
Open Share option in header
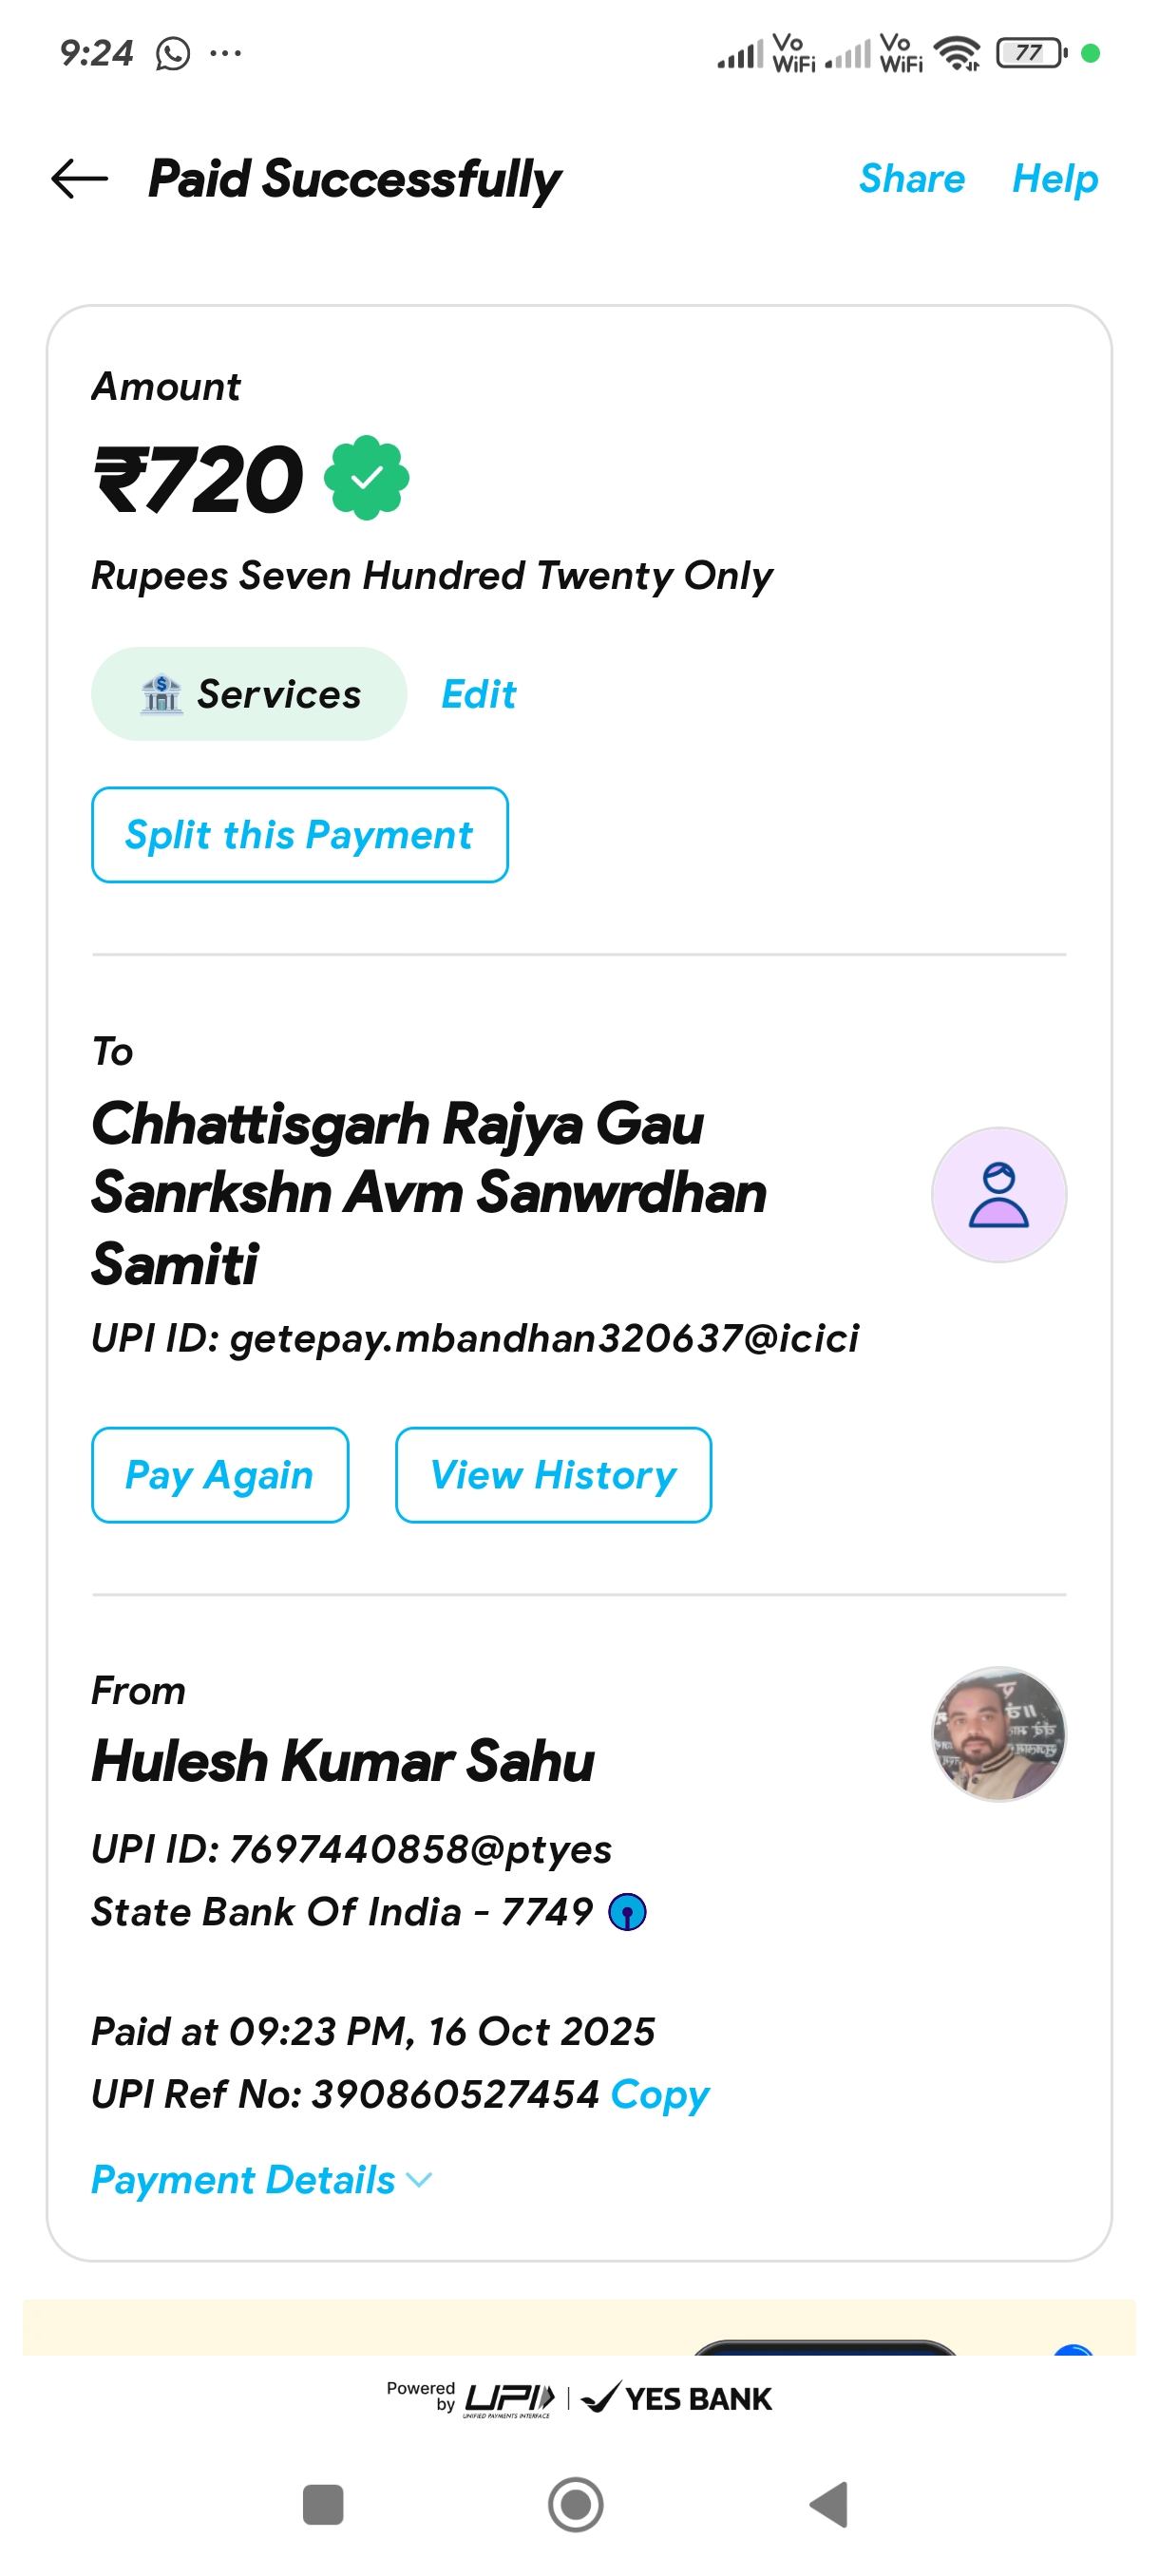(x=911, y=179)
